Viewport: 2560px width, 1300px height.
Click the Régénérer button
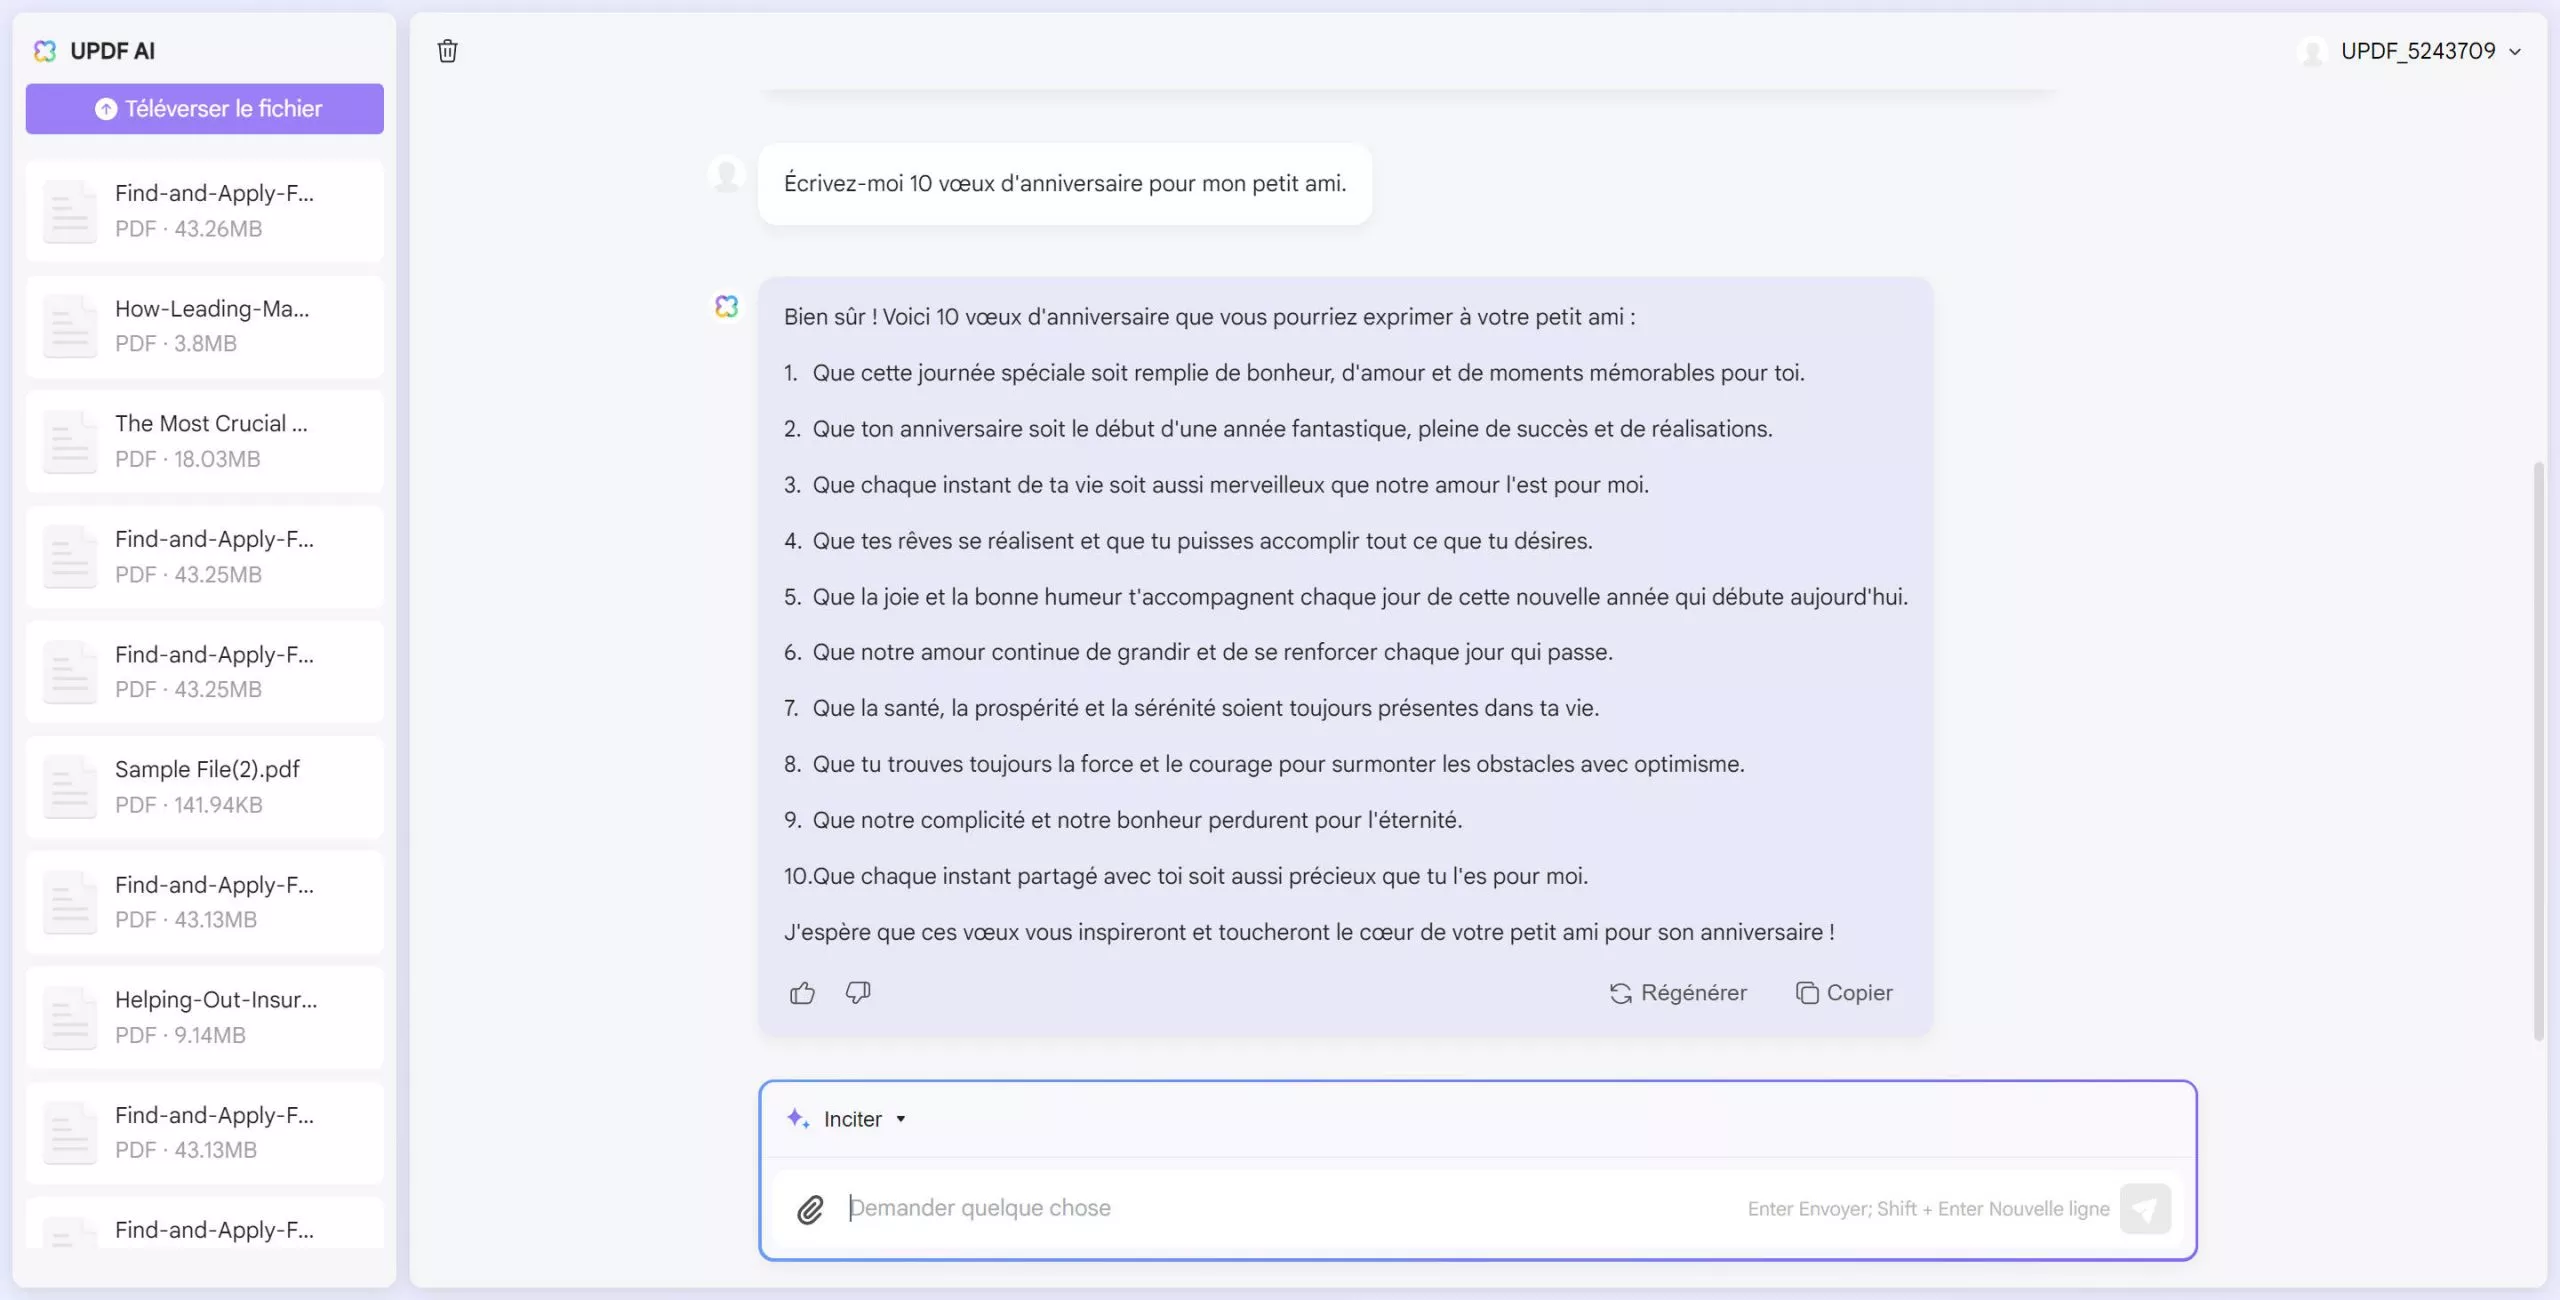[x=1679, y=993]
